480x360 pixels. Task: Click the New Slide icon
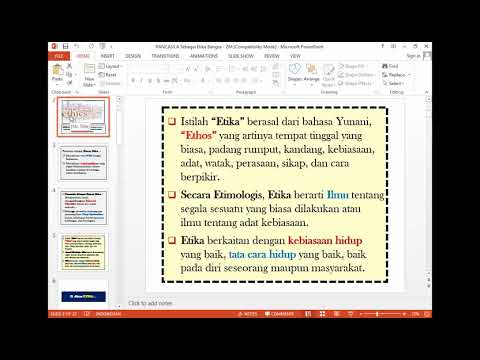click(x=89, y=69)
